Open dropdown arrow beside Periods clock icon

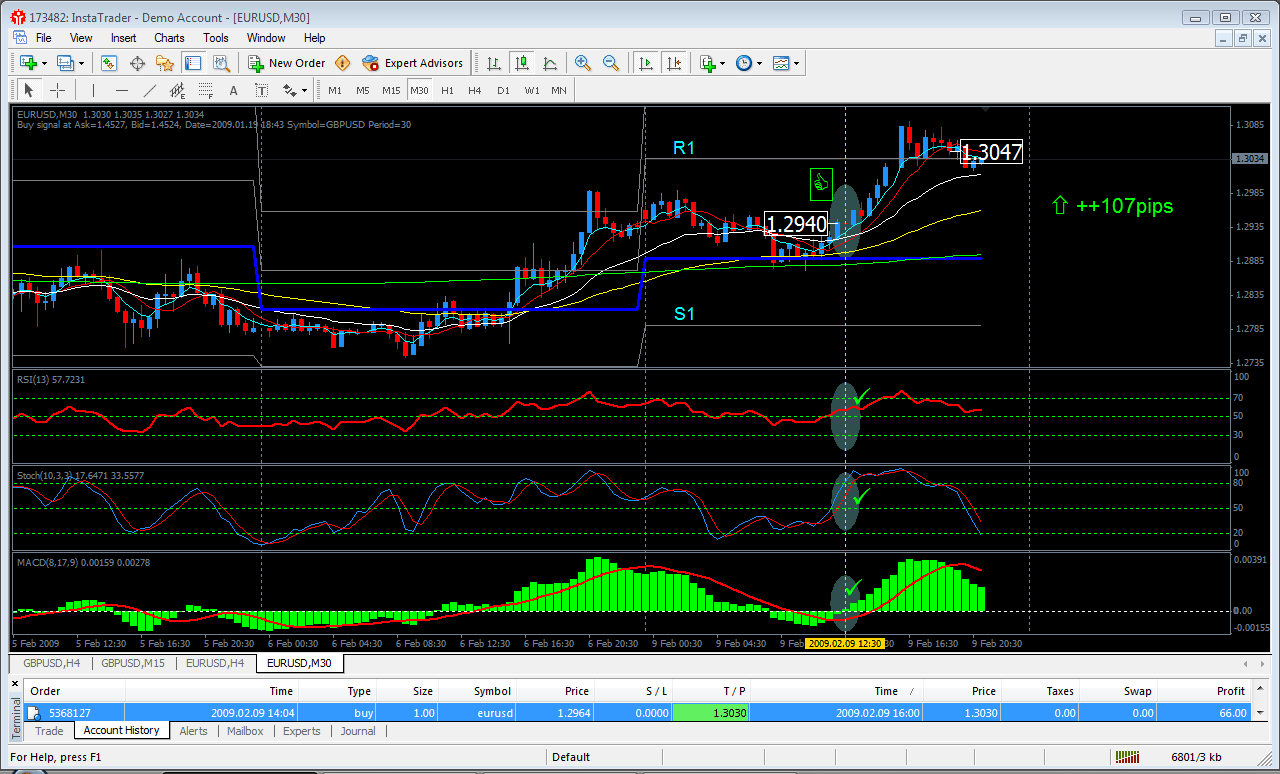click(x=759, y=63)
